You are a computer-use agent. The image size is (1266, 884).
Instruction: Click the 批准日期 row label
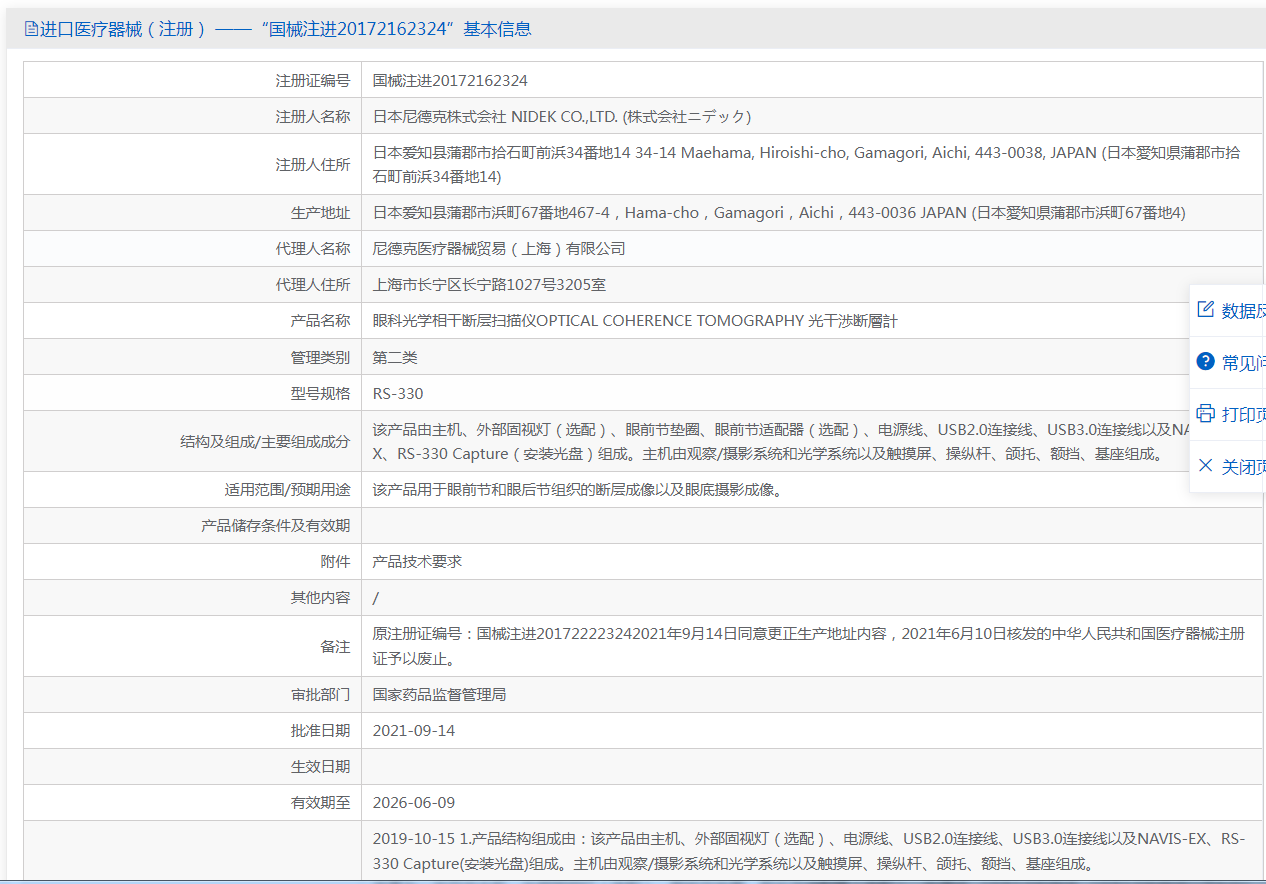tap(320, 730)
